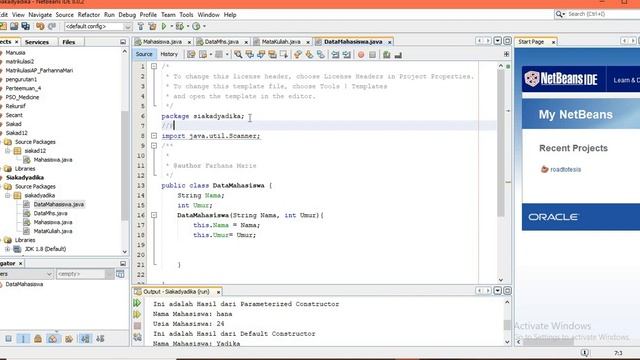Click Find Next Occurrence editor icon
This screenshot has height=360, width=640.
point(261,54)
